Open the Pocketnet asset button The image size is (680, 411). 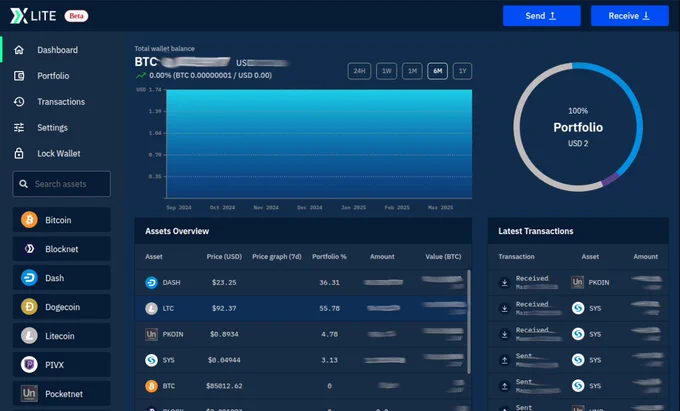(x=62, y=394)
